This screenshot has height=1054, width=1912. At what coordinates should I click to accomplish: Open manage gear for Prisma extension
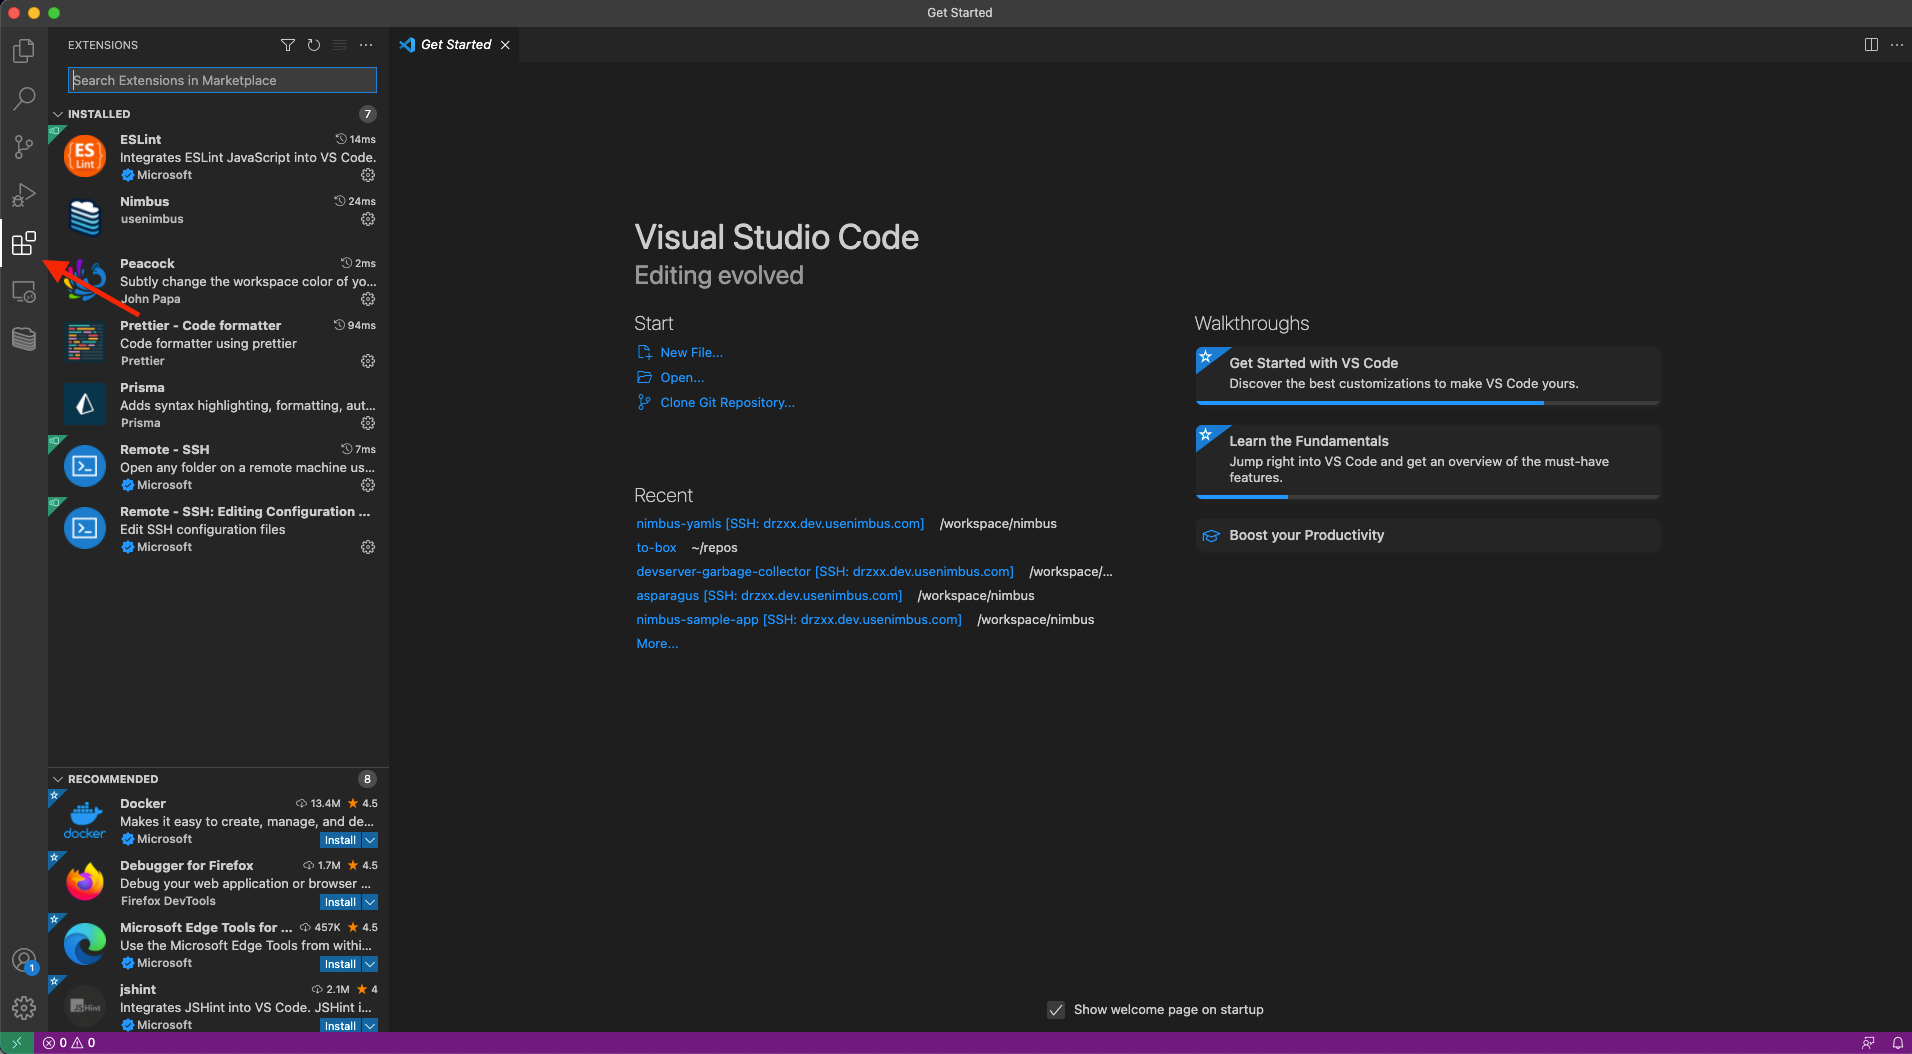[x=368, y=423]
